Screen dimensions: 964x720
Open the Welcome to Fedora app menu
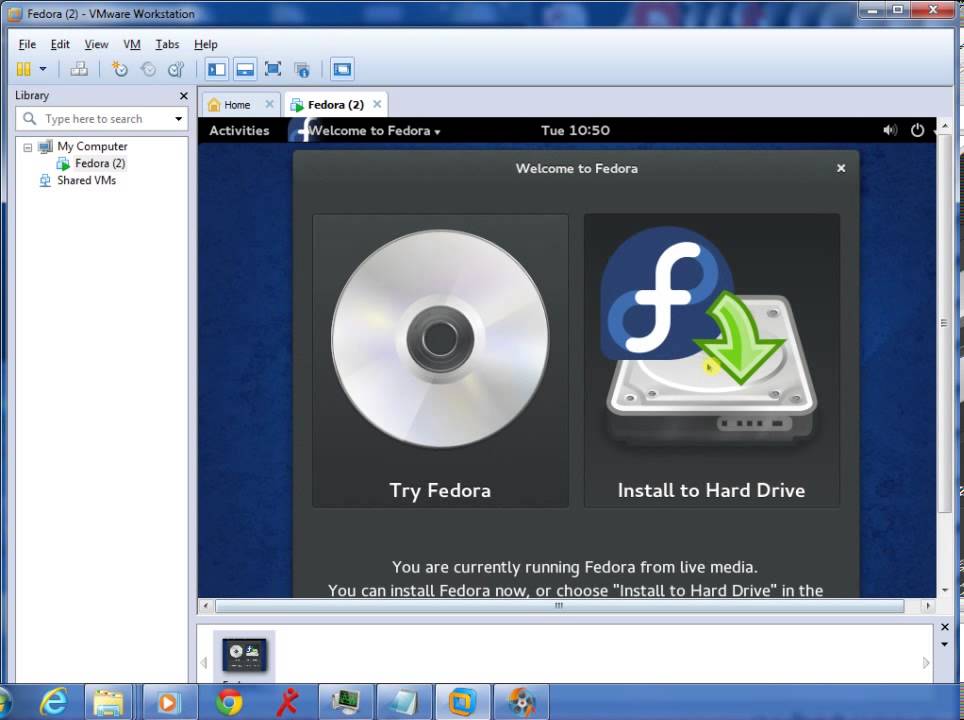coord(374,130)
